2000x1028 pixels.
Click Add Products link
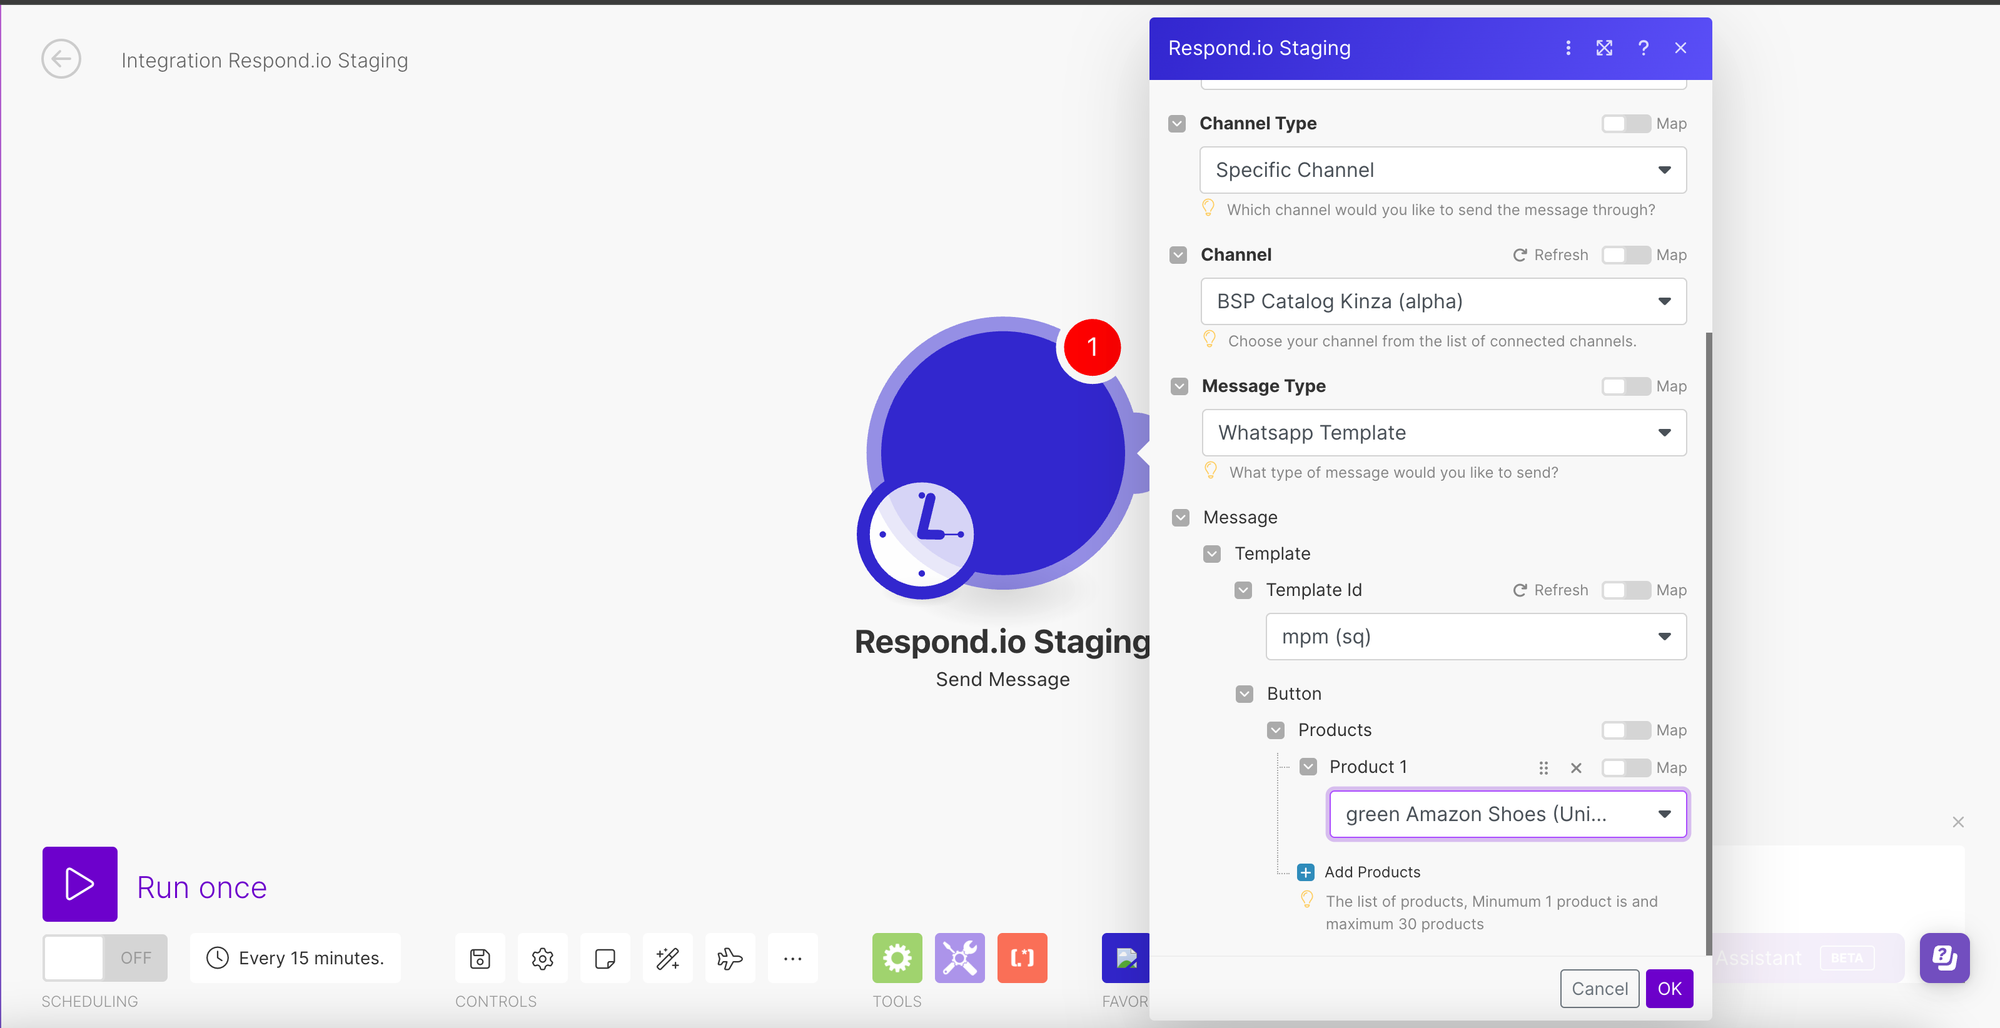[x=1372, y=872]
